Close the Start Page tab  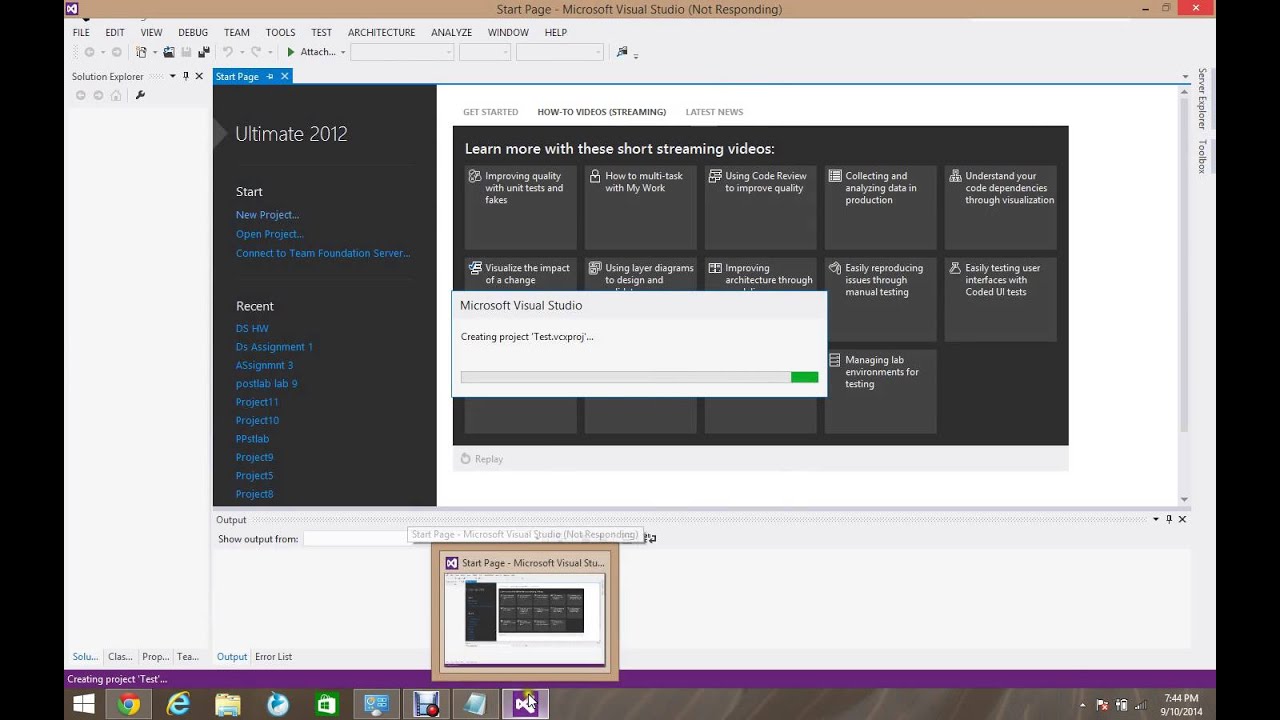tap(284, 76)
